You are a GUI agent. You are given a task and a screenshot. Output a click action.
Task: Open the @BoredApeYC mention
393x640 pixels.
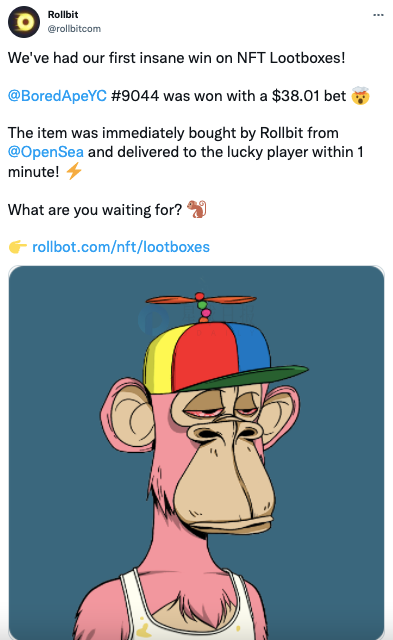(57, 96)
